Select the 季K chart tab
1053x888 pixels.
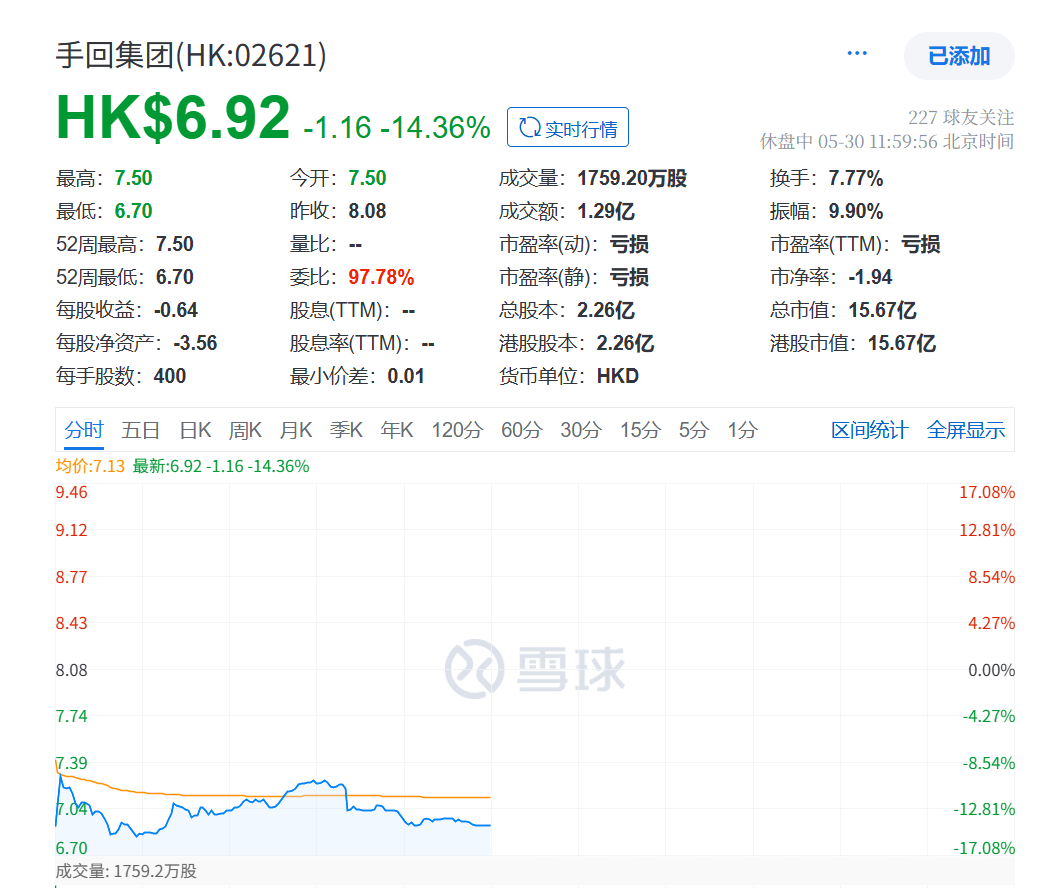(x=347, y=430)
